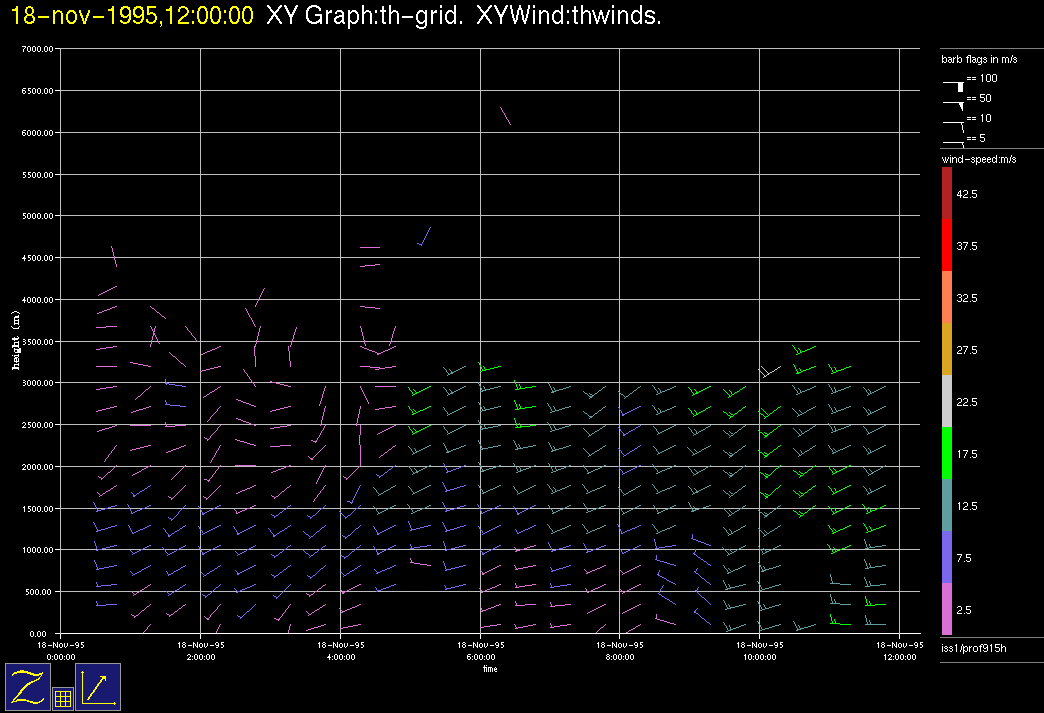The image size is (1044, 713).
Task: Click the 'height (m)' axis label
Action: 15,341
